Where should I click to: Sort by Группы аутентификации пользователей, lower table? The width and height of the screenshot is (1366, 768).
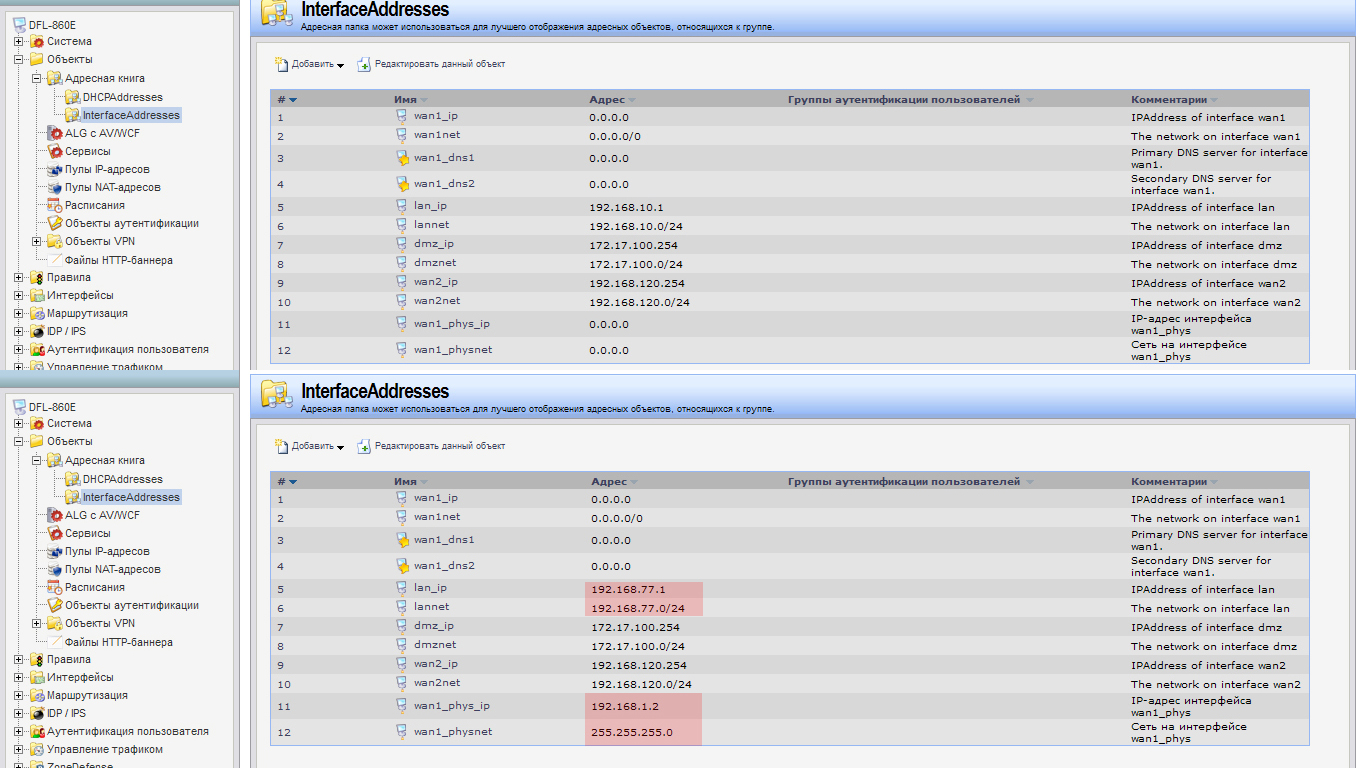905,482
